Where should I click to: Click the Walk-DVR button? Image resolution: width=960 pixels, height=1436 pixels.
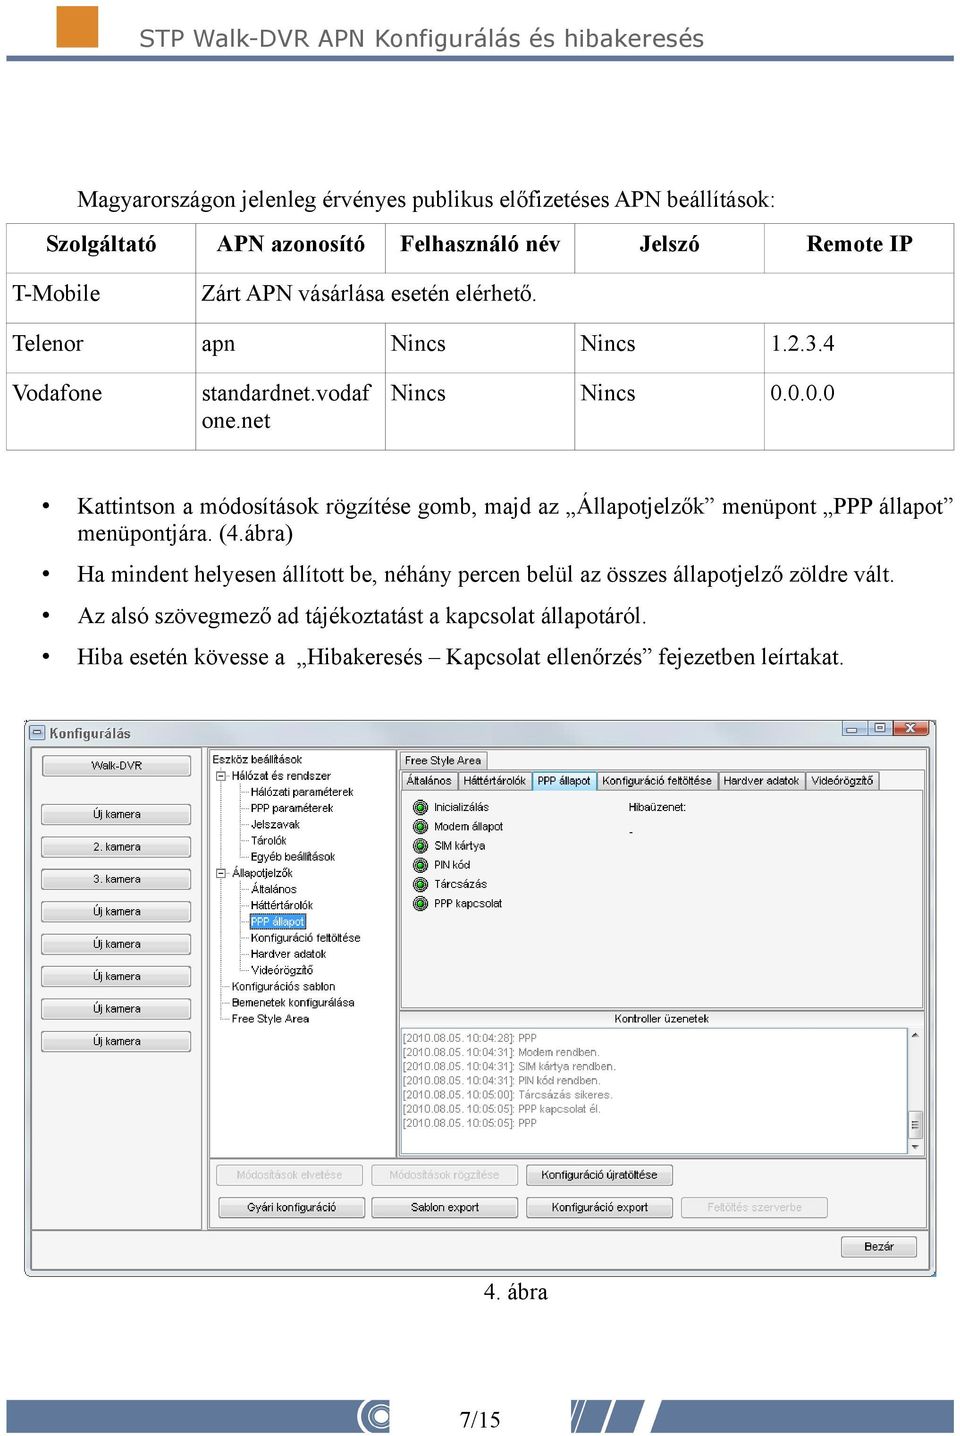[116, 766]
